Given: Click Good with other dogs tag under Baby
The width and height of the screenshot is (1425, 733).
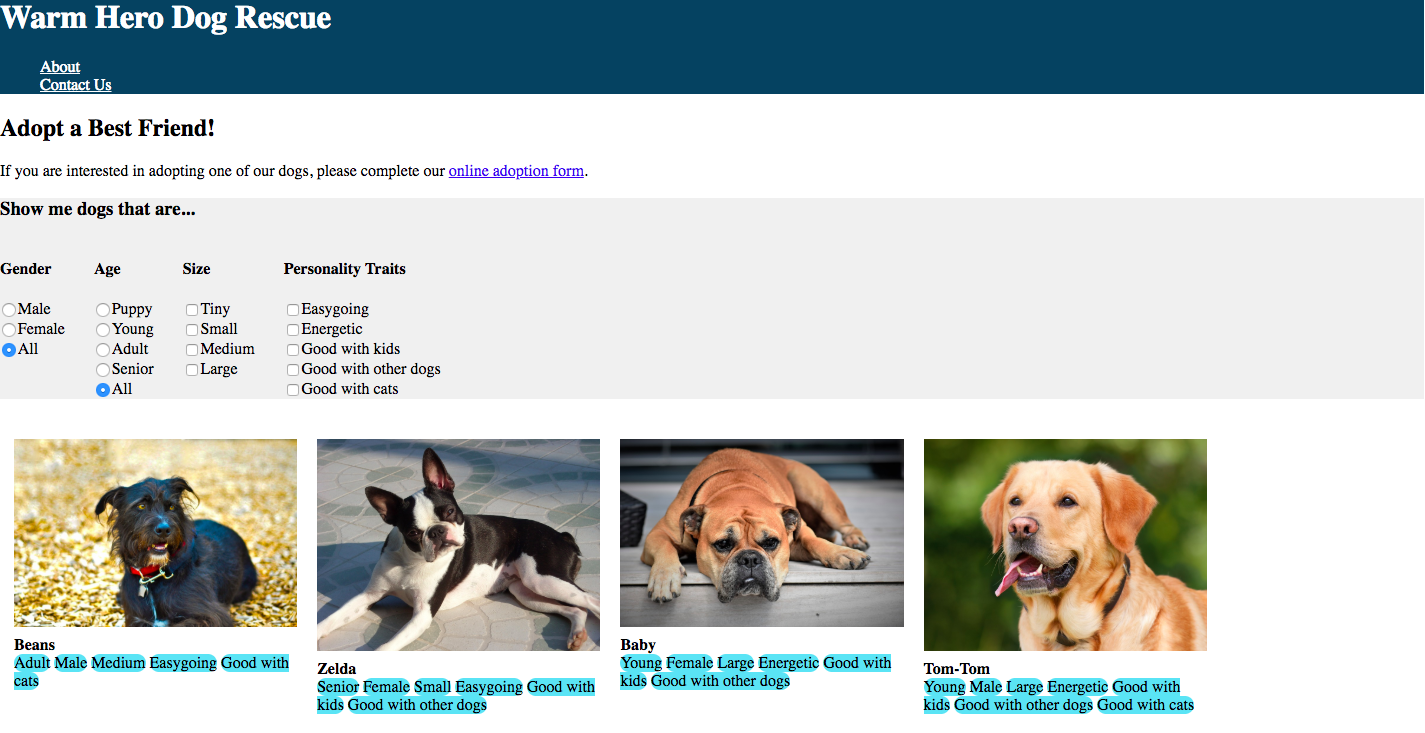Looking at the screenshot, I should [720, 681].
